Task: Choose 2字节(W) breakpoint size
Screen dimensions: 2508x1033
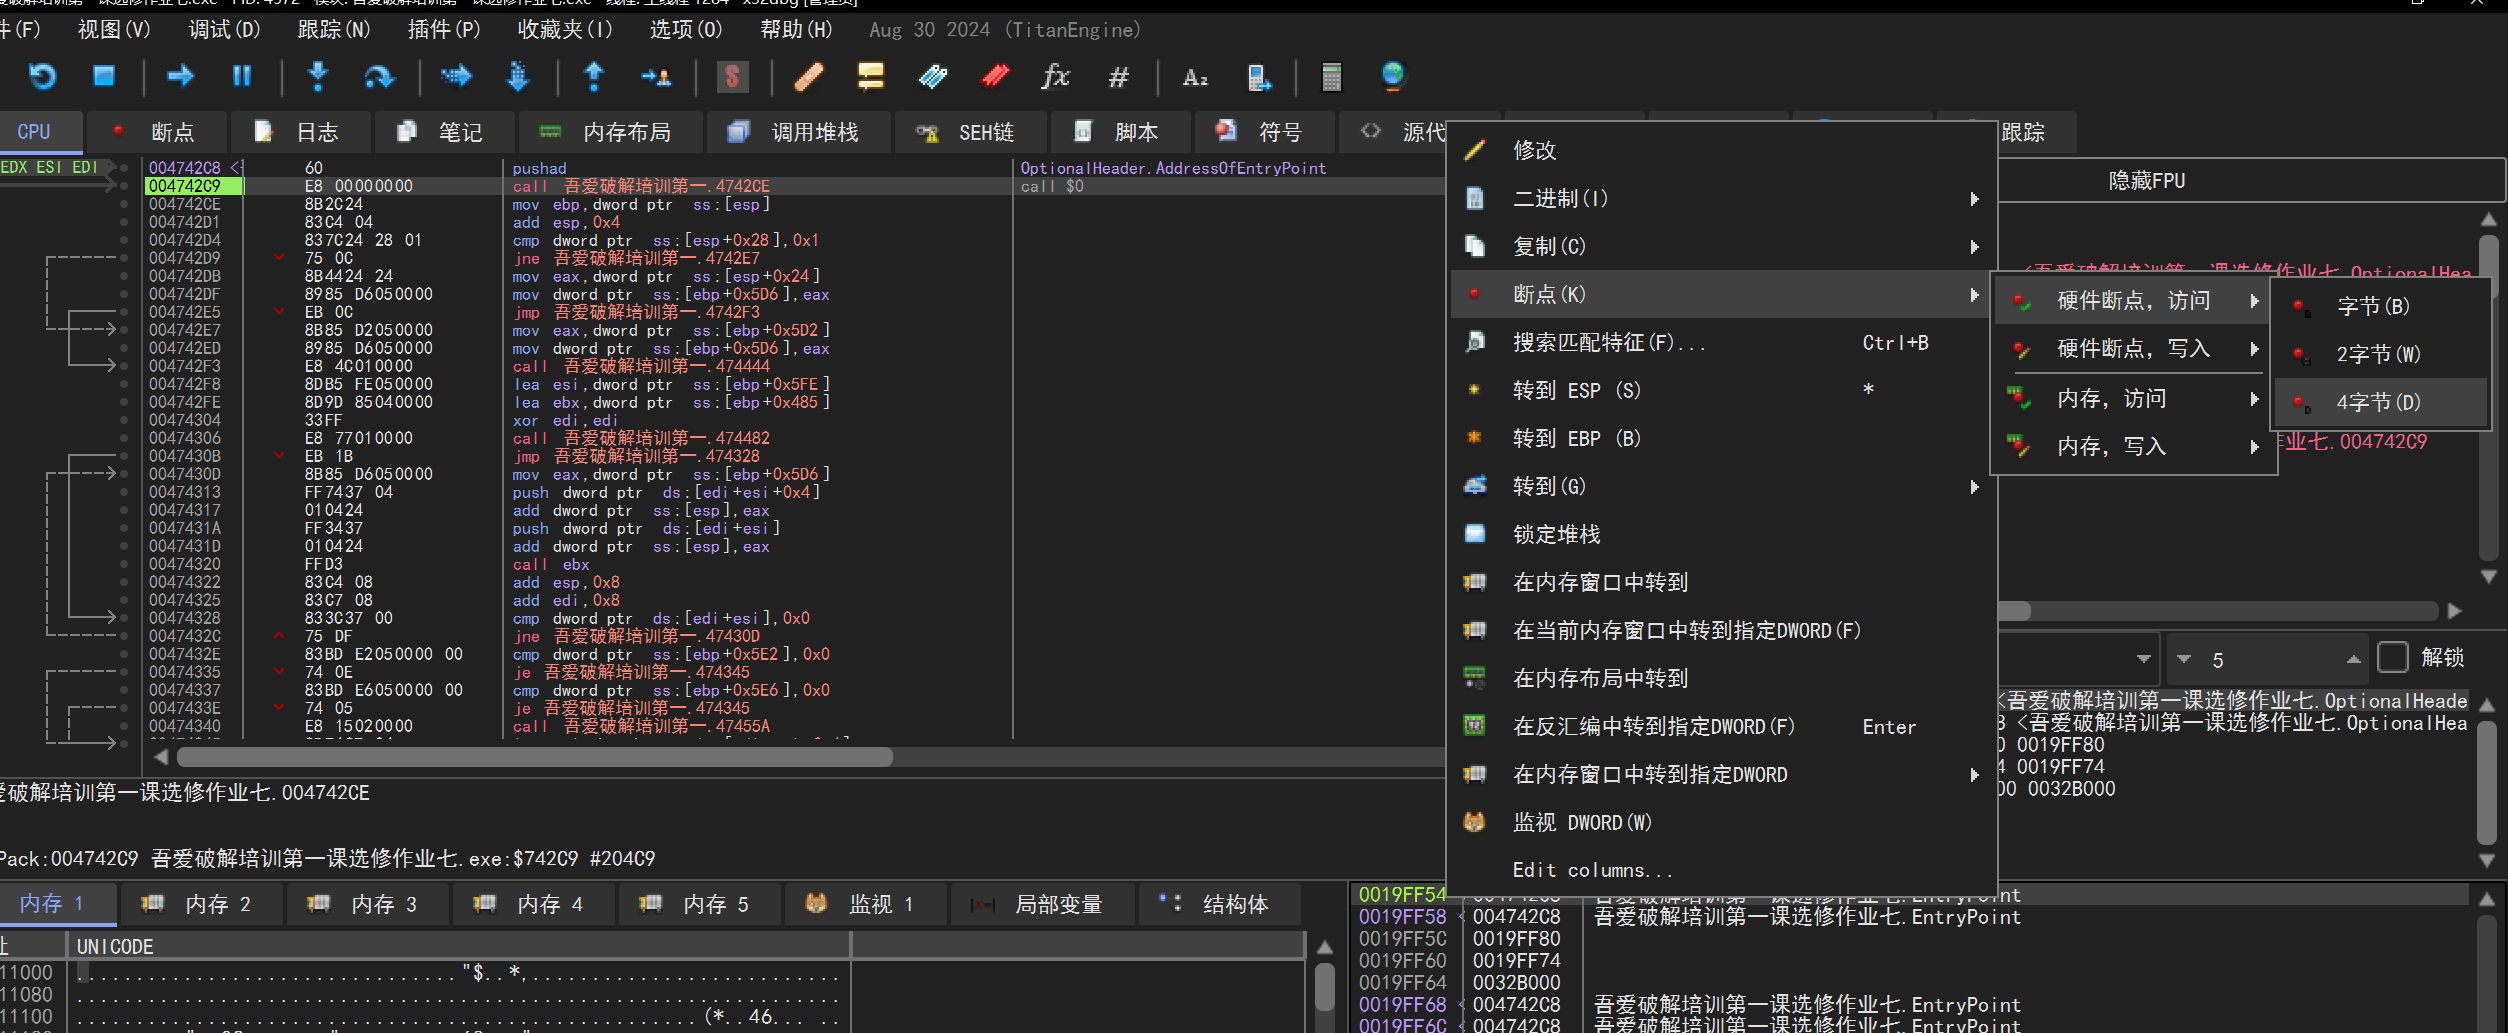Action: pyautogui.click(x=2380, y=354)
